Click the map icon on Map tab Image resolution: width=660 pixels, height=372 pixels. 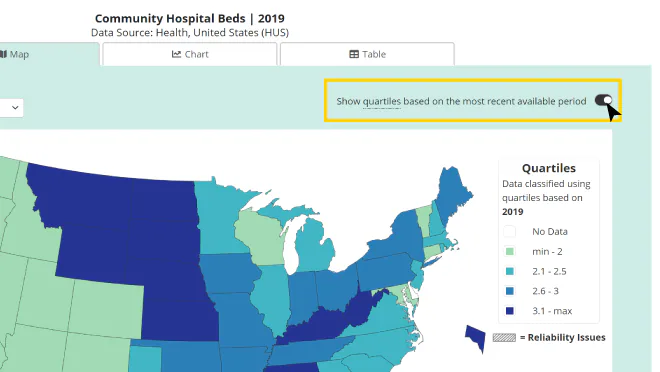(x=3, y=54)
